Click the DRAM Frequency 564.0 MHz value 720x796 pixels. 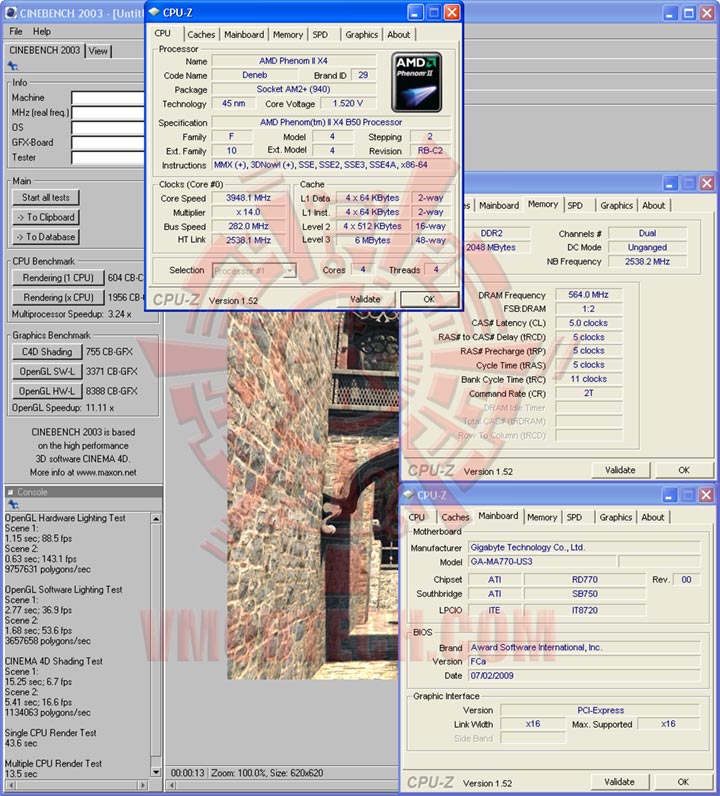coord(588,295)
